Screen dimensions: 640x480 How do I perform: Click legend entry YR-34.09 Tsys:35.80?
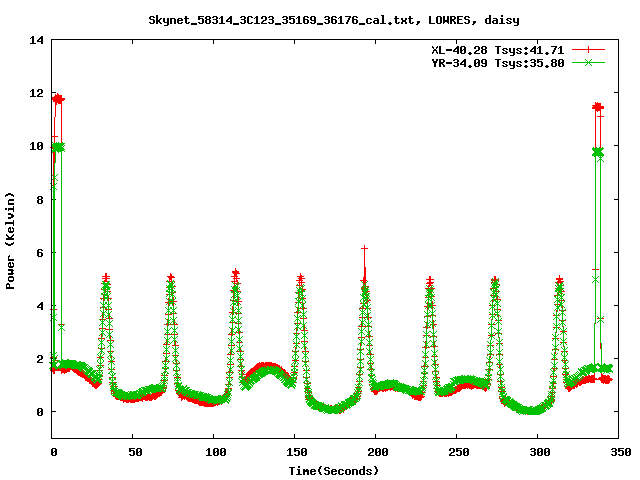[x=498, y=63]
